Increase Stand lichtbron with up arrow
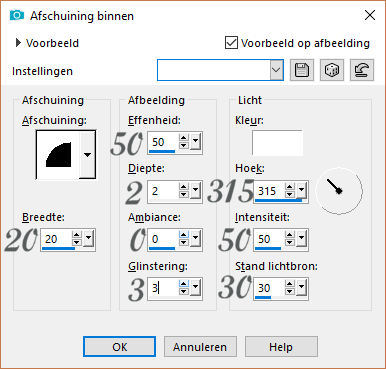This screenshot has height=369, width=386. tap(289, 284)
